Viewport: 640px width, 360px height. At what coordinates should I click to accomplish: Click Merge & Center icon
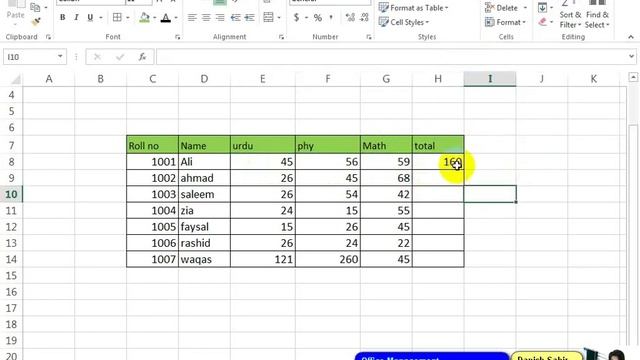pyautogui.click(x=268, y=18)
